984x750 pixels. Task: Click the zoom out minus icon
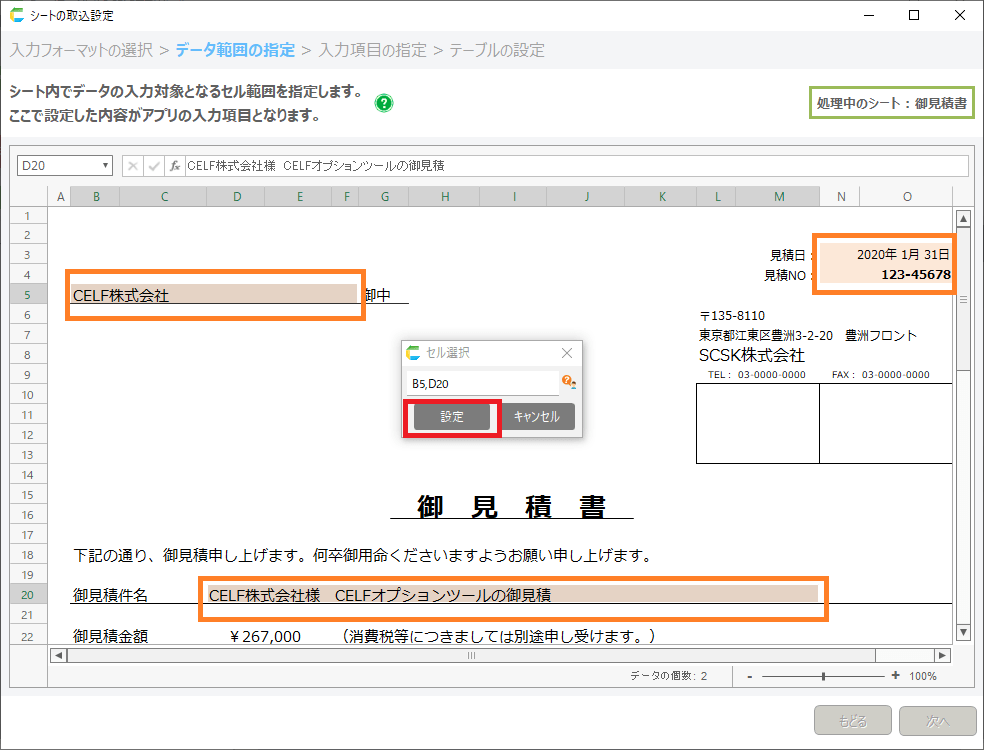[x=750, y=676]
